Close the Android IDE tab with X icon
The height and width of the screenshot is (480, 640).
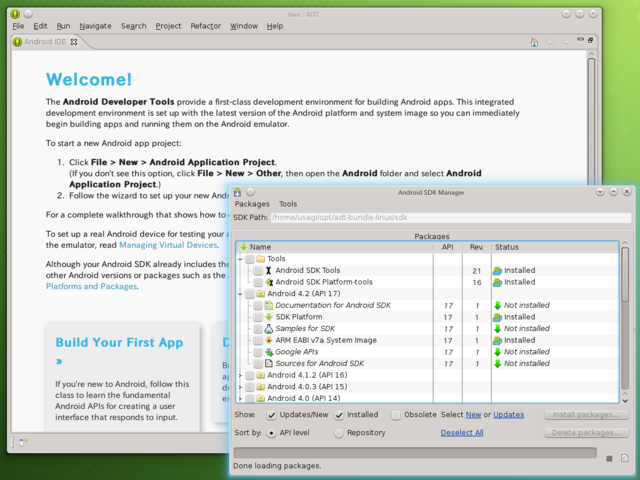click(x=74, y=42)
